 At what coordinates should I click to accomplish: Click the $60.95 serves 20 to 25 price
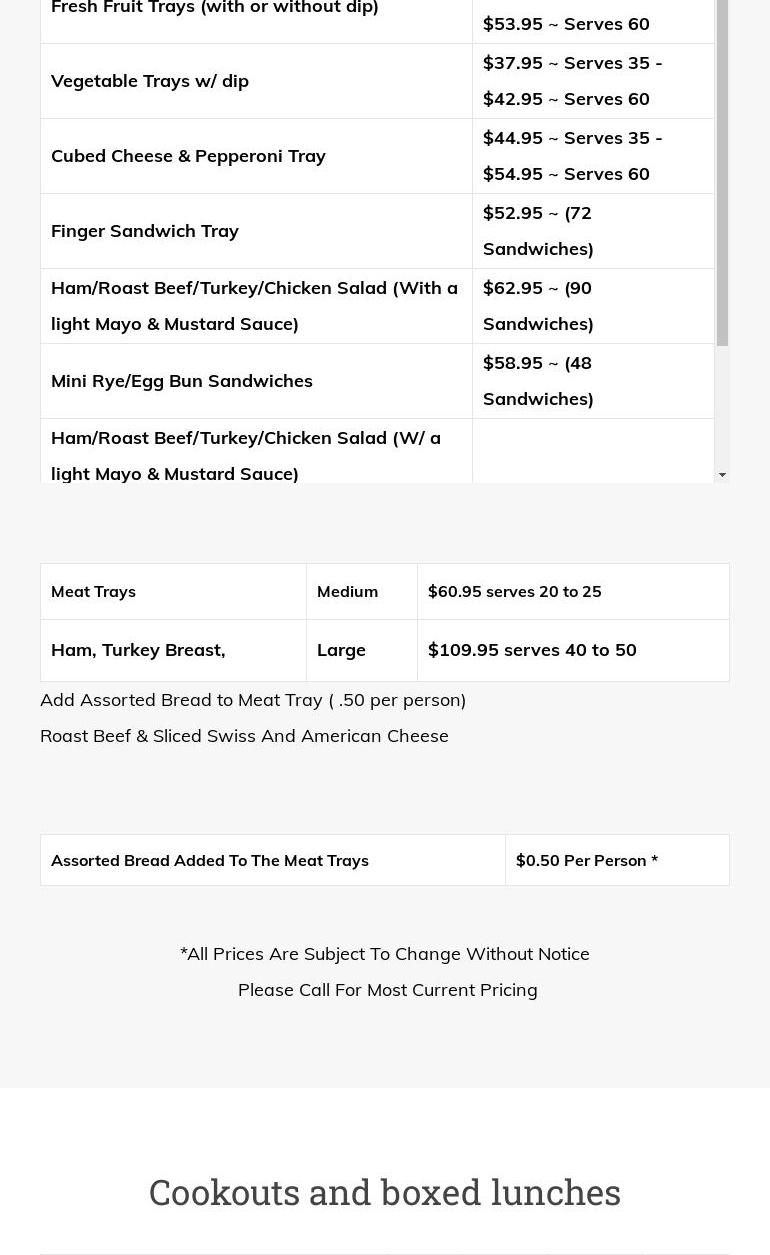click(514, 592)
